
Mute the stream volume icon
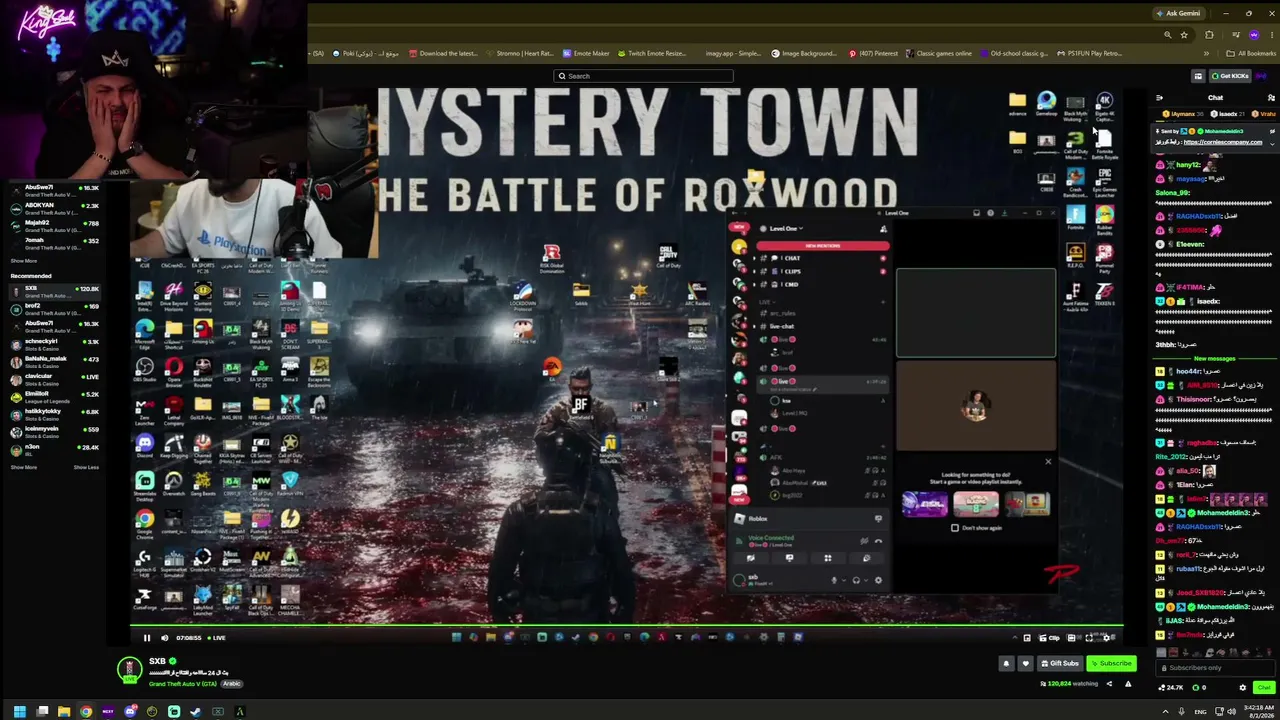(165, 638)
